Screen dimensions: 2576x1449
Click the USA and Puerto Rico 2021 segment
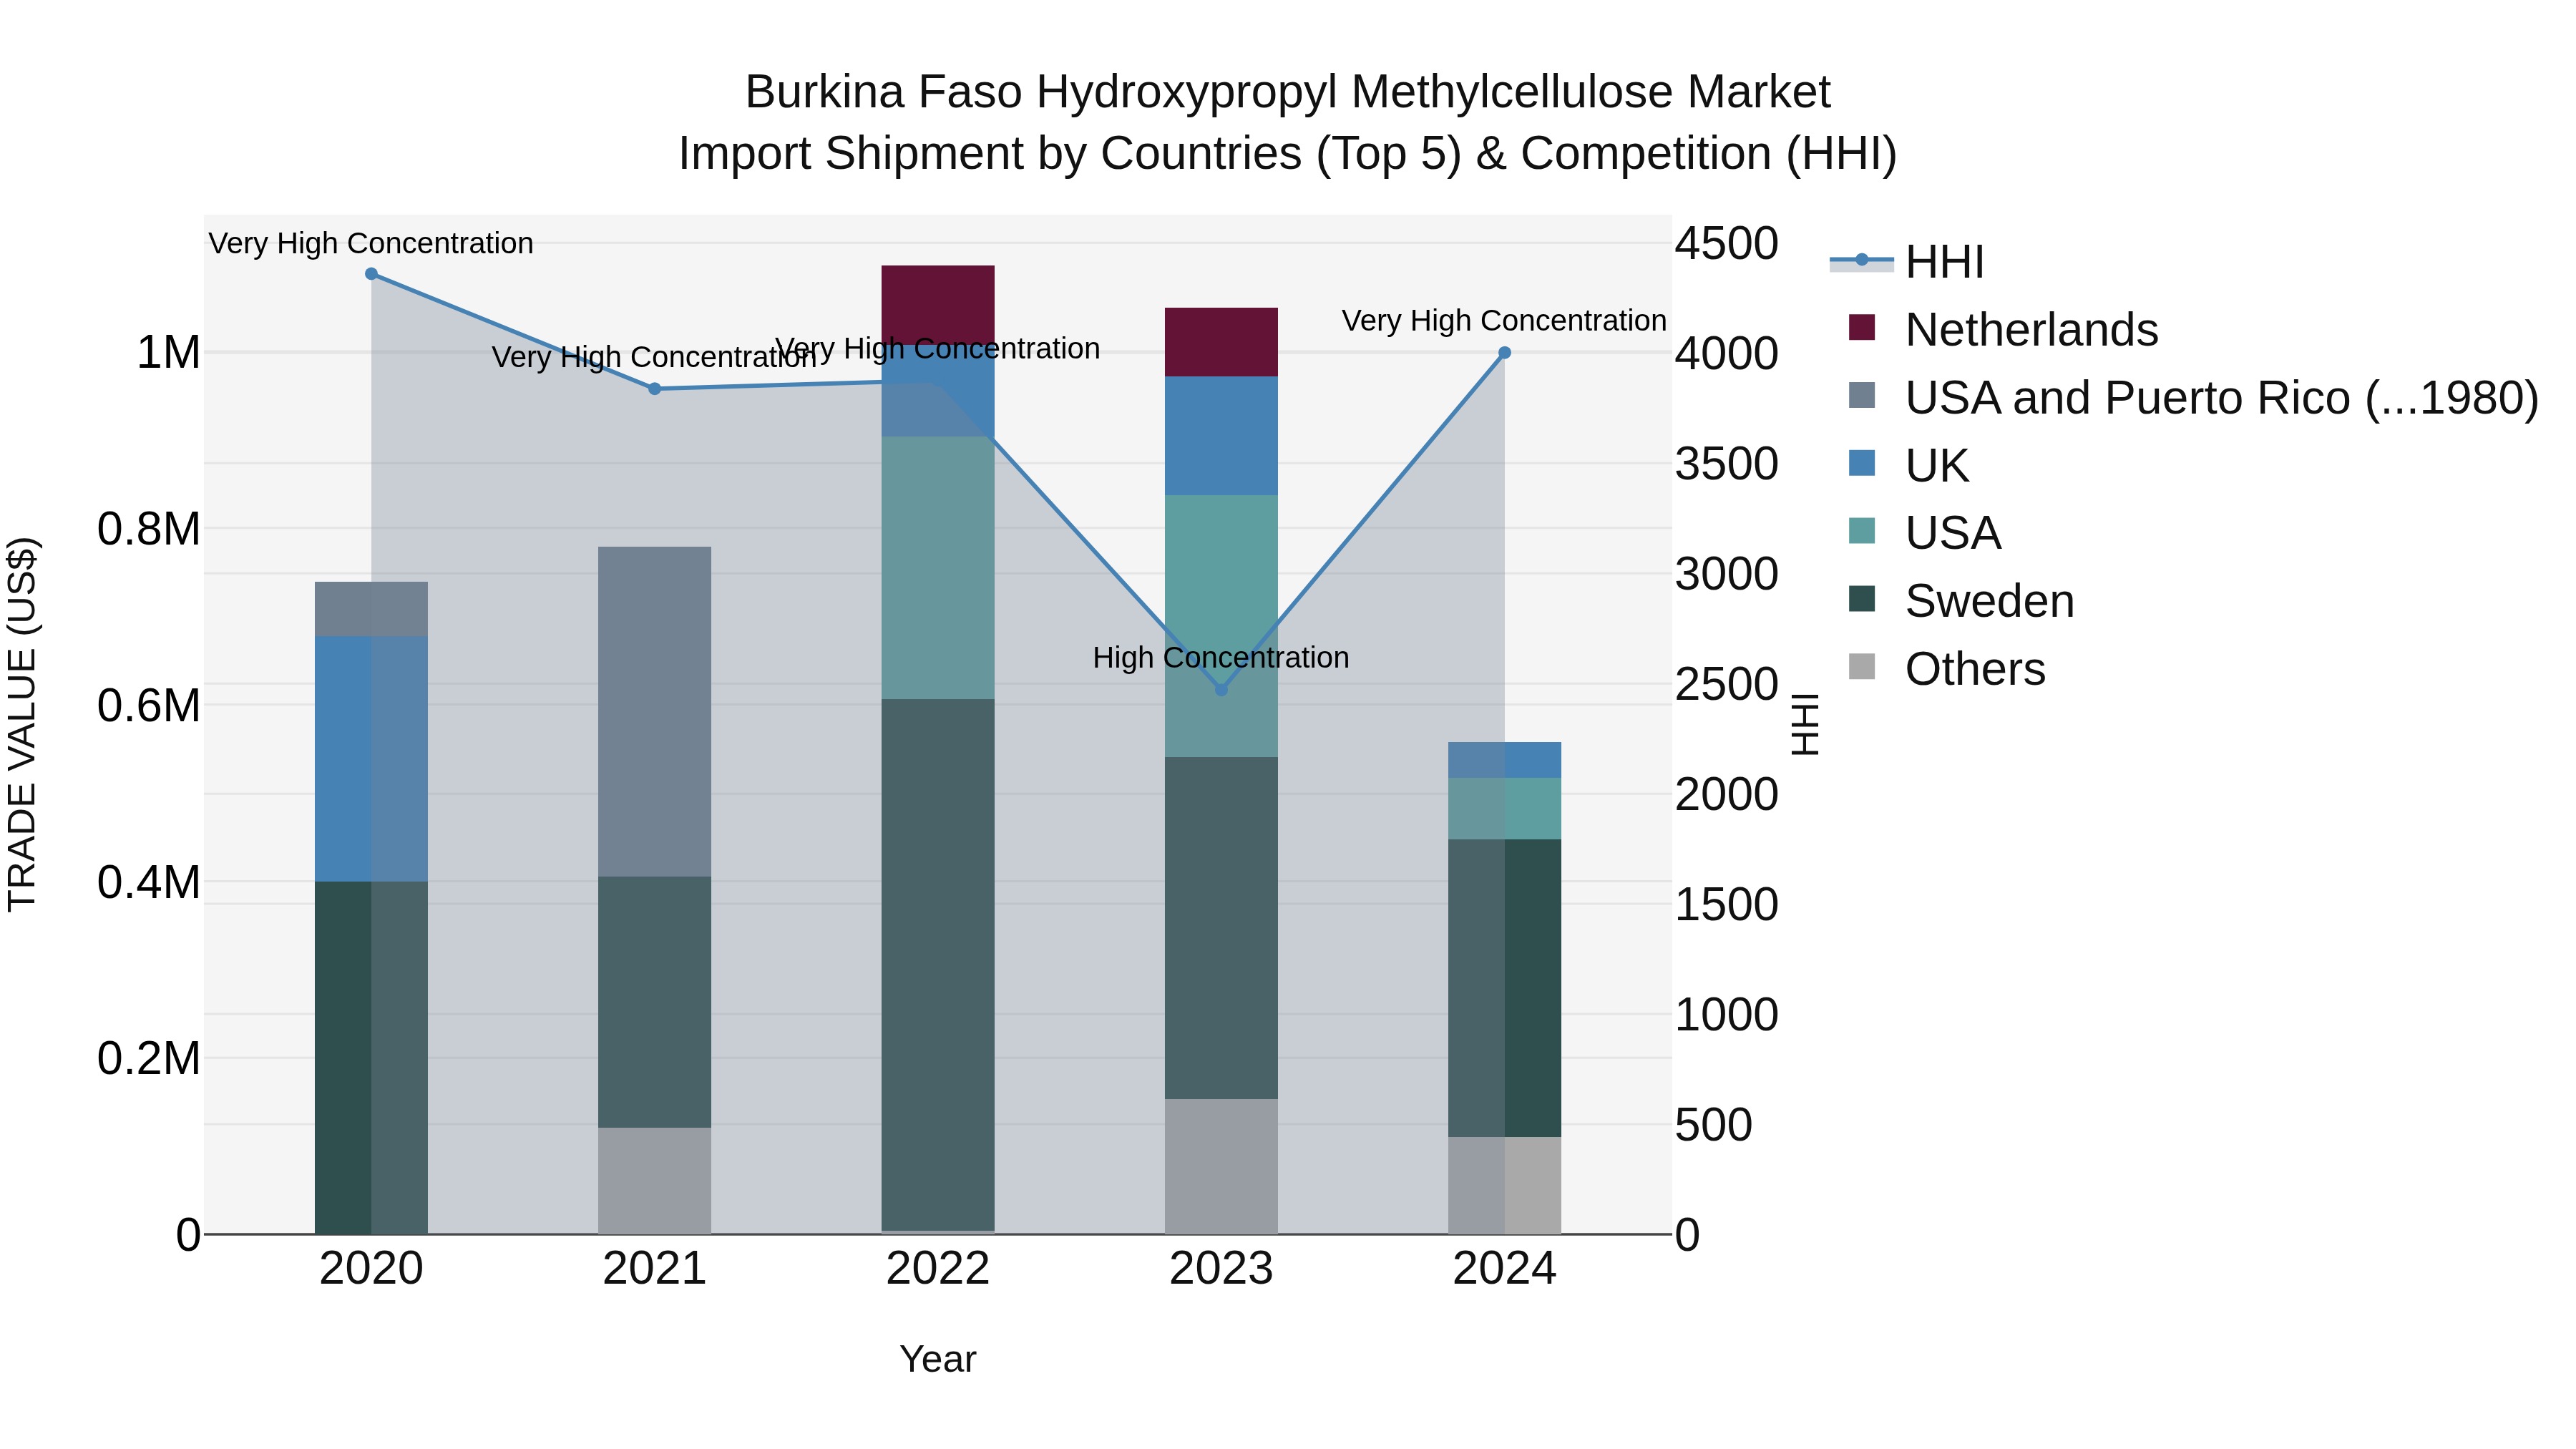click(655, 712)
